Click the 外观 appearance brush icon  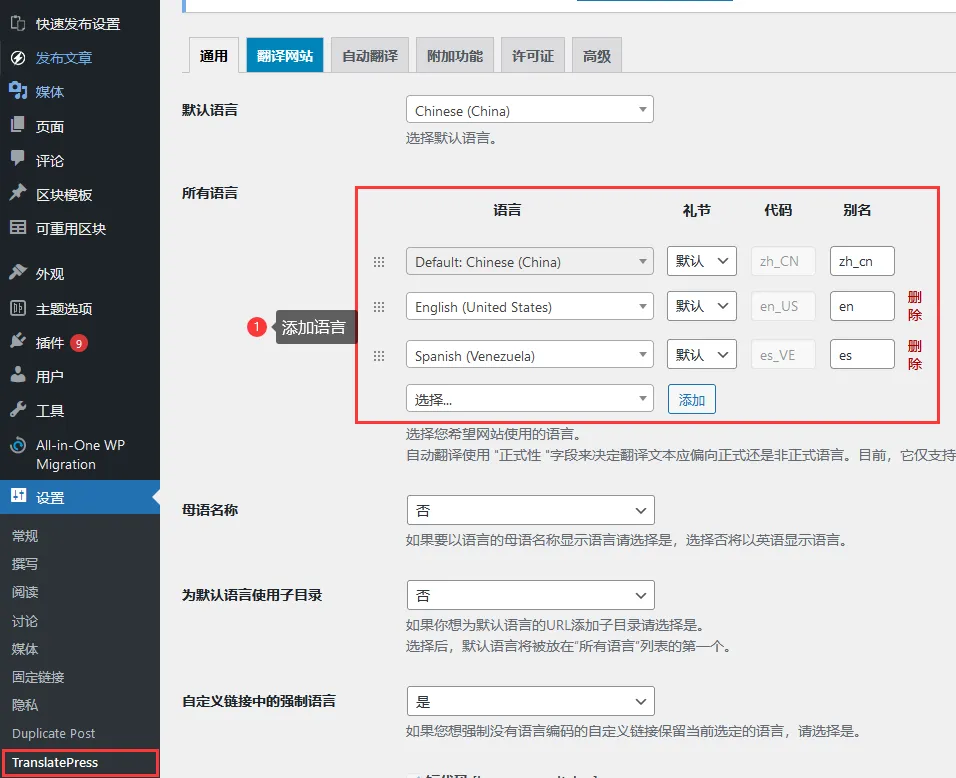18,273
